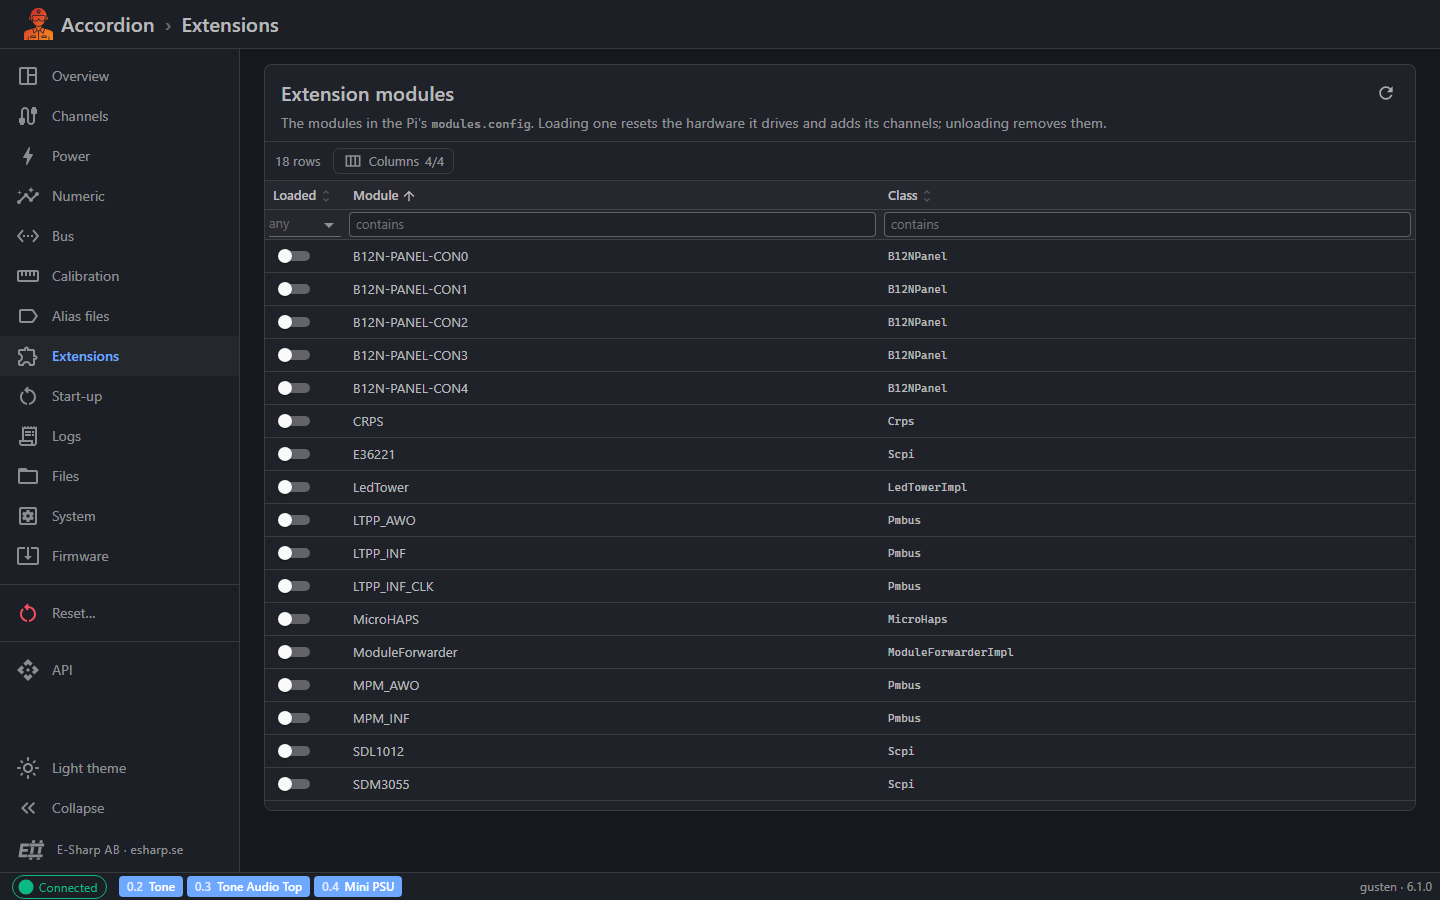Focus the Module contains filter field
1440x900 pixels.
click(x=612, y=224)
